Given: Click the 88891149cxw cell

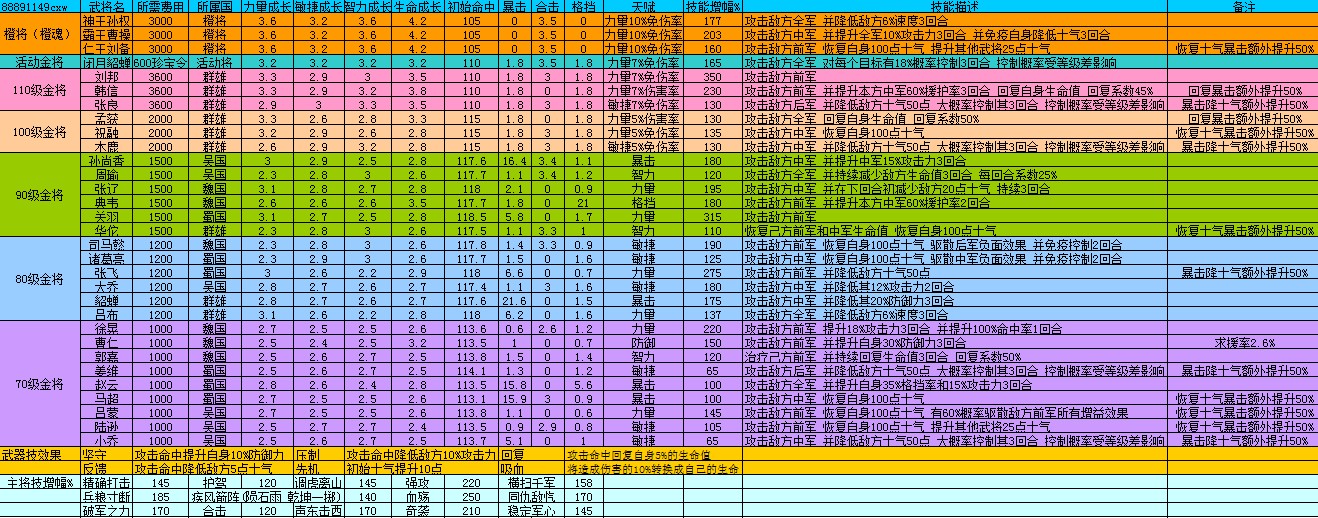Looking at the screenshot, I should click(38, 7).
